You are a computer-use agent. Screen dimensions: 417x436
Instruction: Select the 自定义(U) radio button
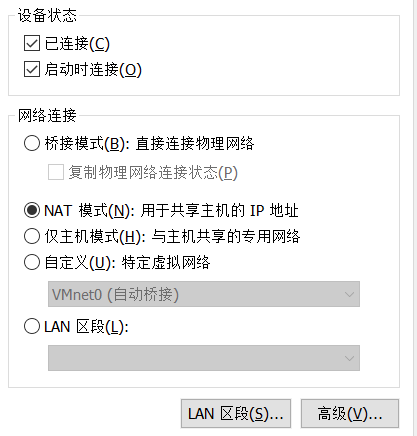click(x=32, y=262)
